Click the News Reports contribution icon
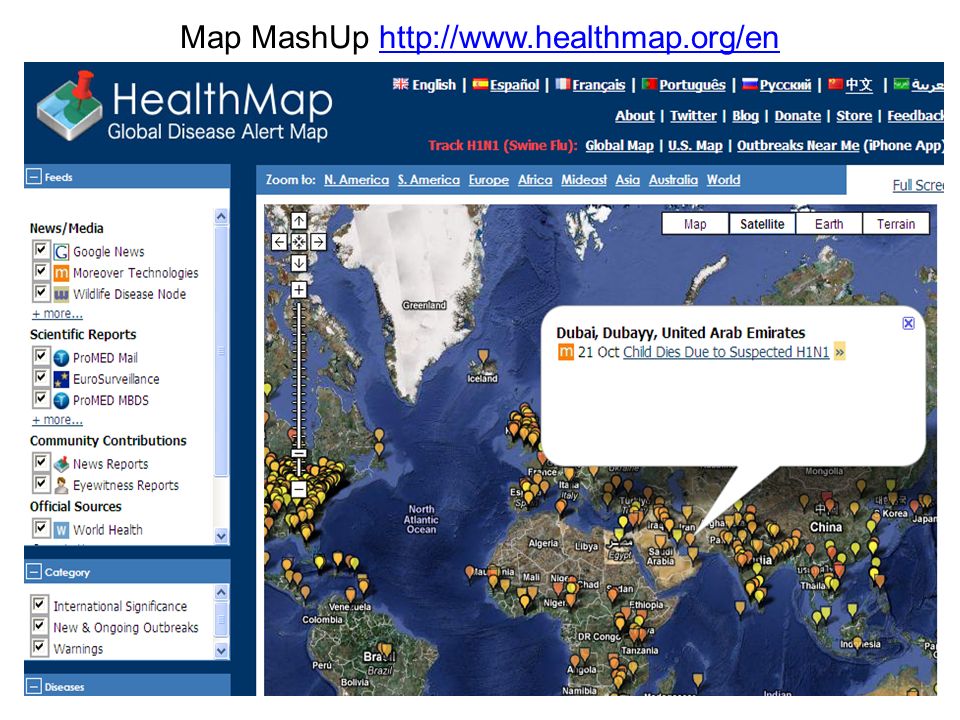This screenshot has width=960, height=720. (61, 464)
